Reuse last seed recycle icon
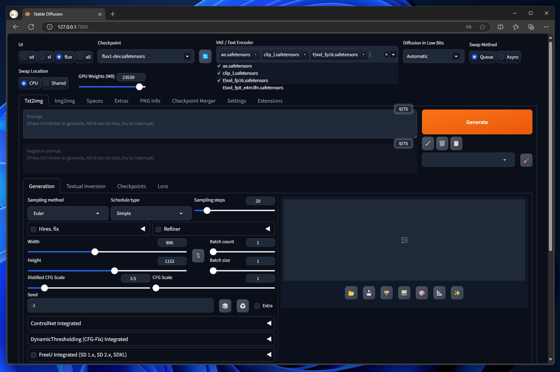This screenshot has height=372, width=560. pyautogui.click(x=242, y=306)
